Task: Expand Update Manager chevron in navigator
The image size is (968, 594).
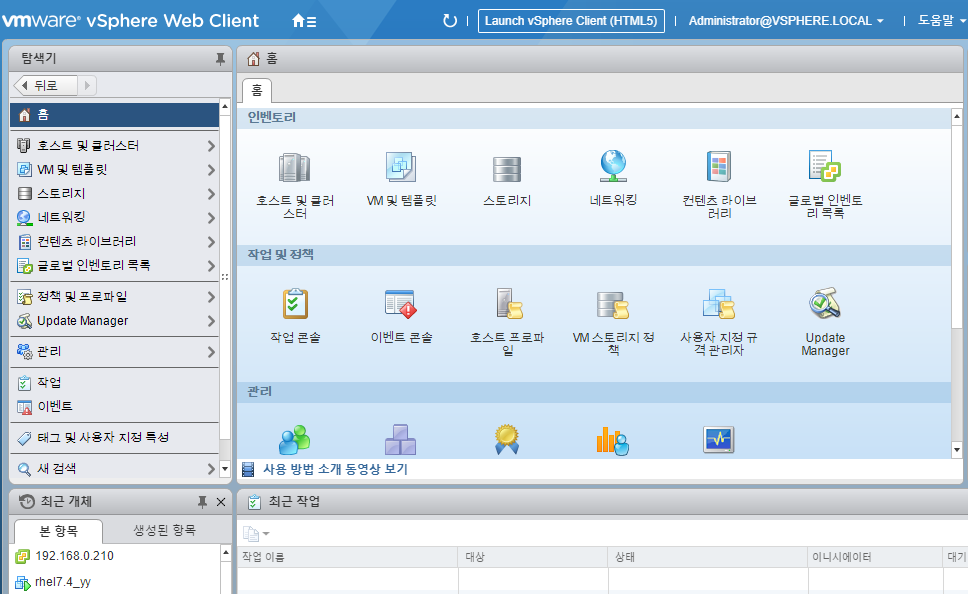Action: (x=211, y=321)
